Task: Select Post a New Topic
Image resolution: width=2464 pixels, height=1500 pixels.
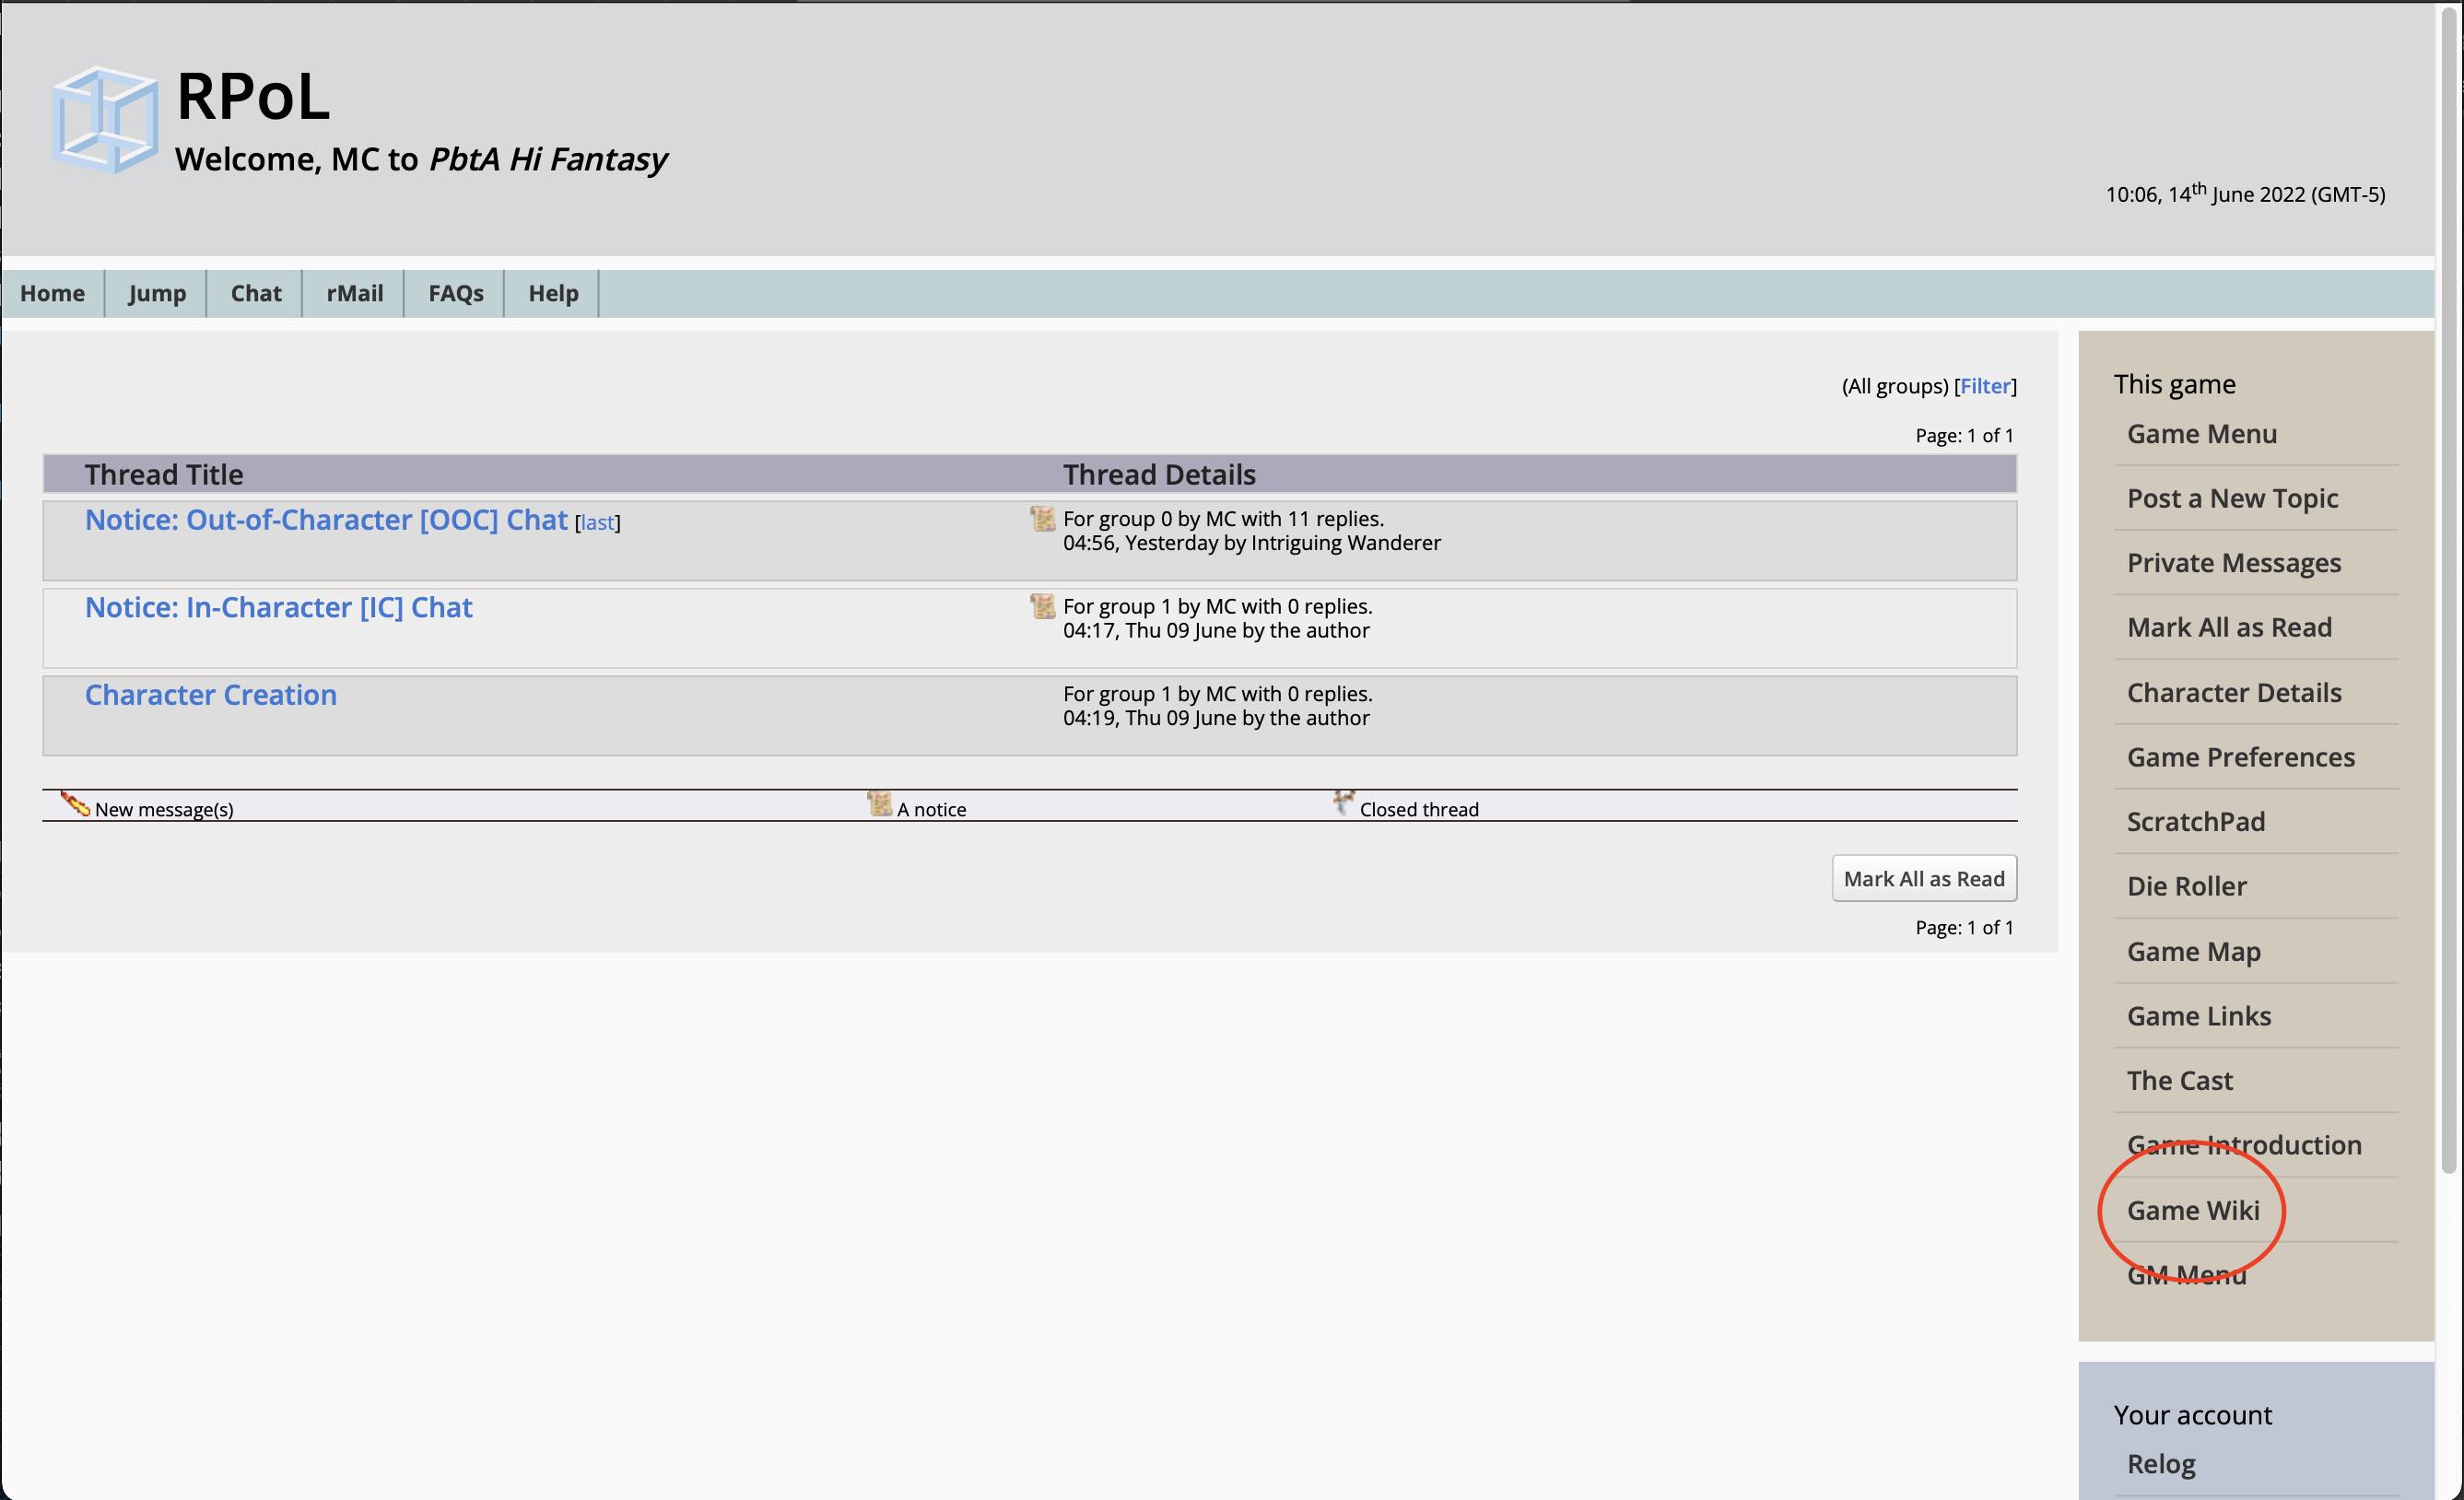Action: pyautogui.click(x=2232, y=498)
